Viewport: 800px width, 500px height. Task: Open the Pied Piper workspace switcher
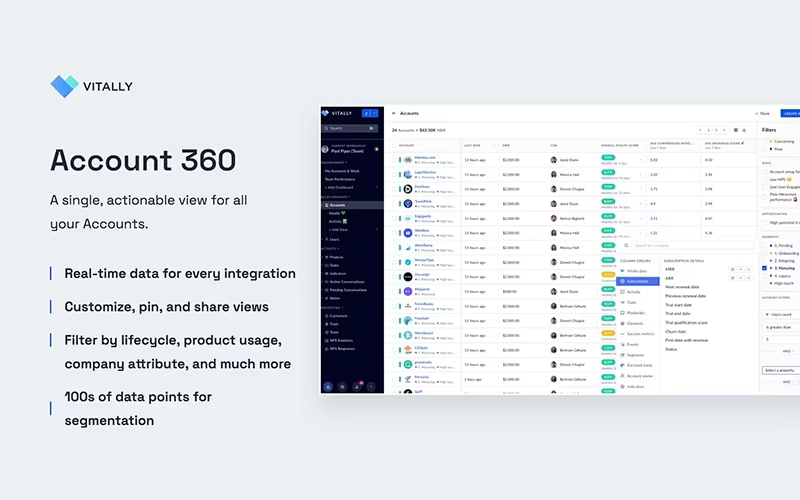(x=350, y=148)
